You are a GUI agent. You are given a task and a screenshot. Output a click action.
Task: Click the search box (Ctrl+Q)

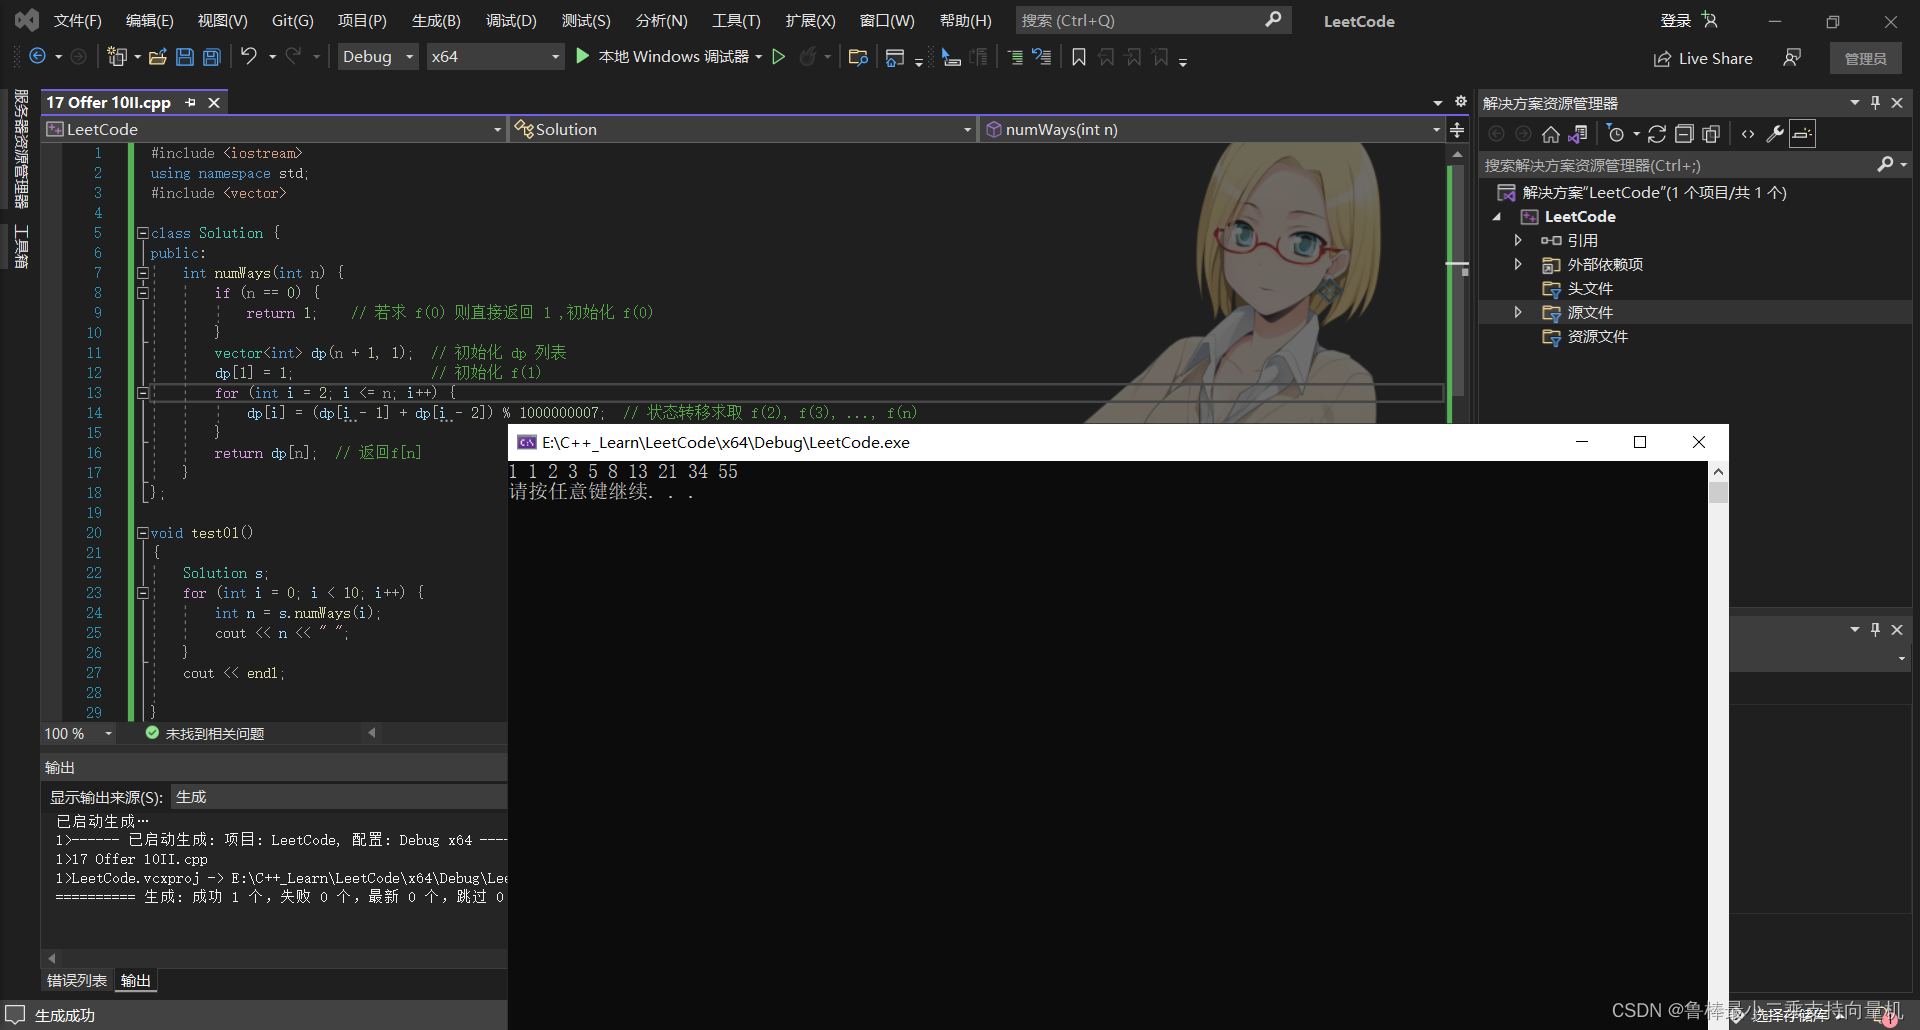(1140, 20)
